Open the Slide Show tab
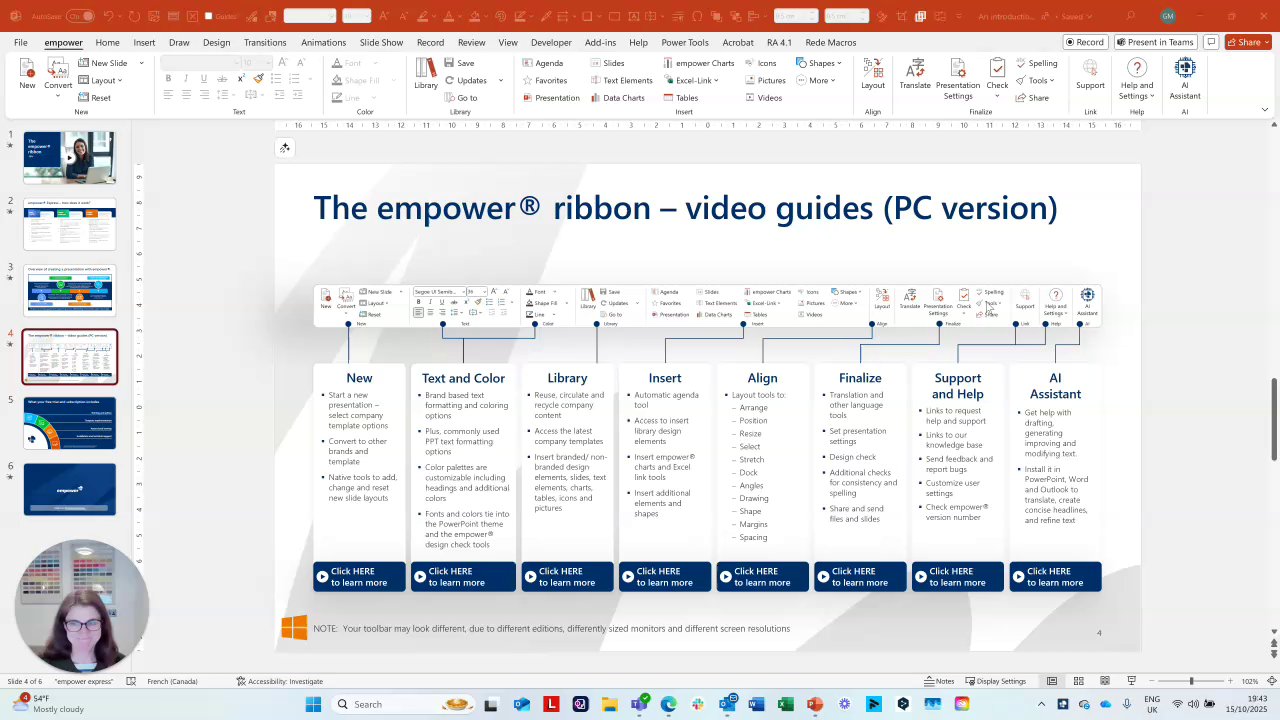Screen dimensions: 1280x720 coord(381,42)
